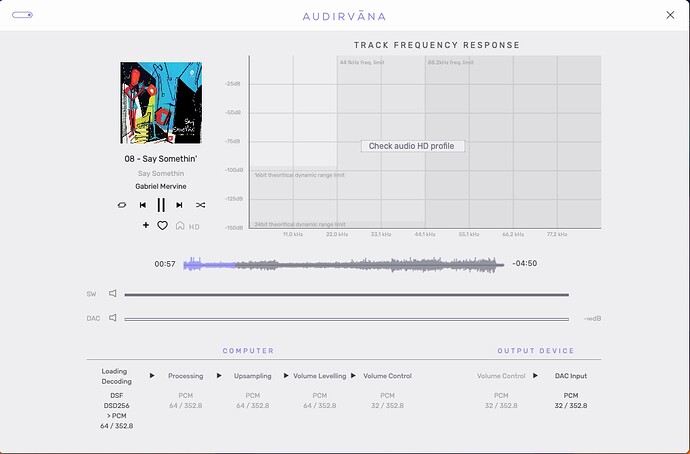The image size is (690, 454).
Task: Click the Volume Levelling stage label
Action: click(x=320, y=376)
